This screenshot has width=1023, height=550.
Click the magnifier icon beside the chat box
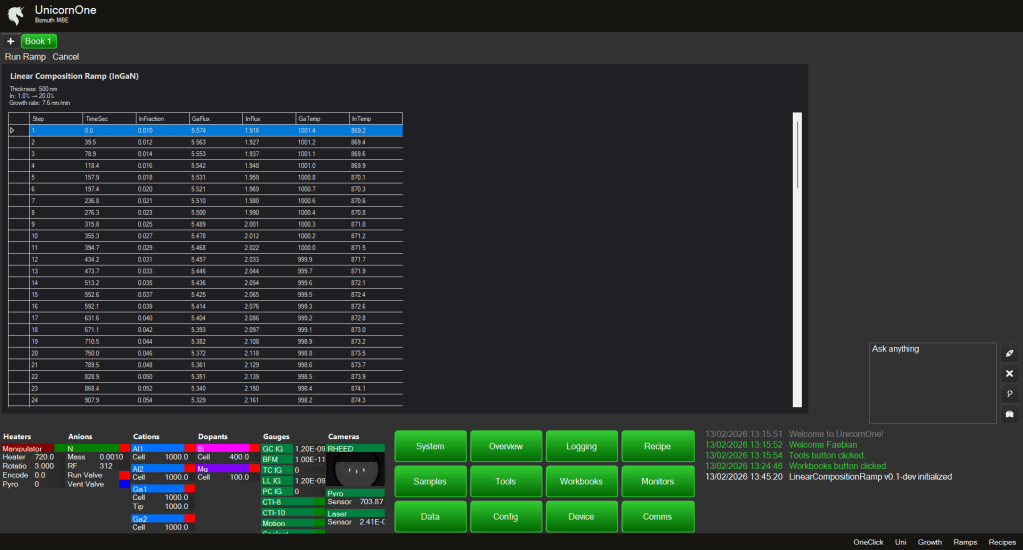[1009, 394]
